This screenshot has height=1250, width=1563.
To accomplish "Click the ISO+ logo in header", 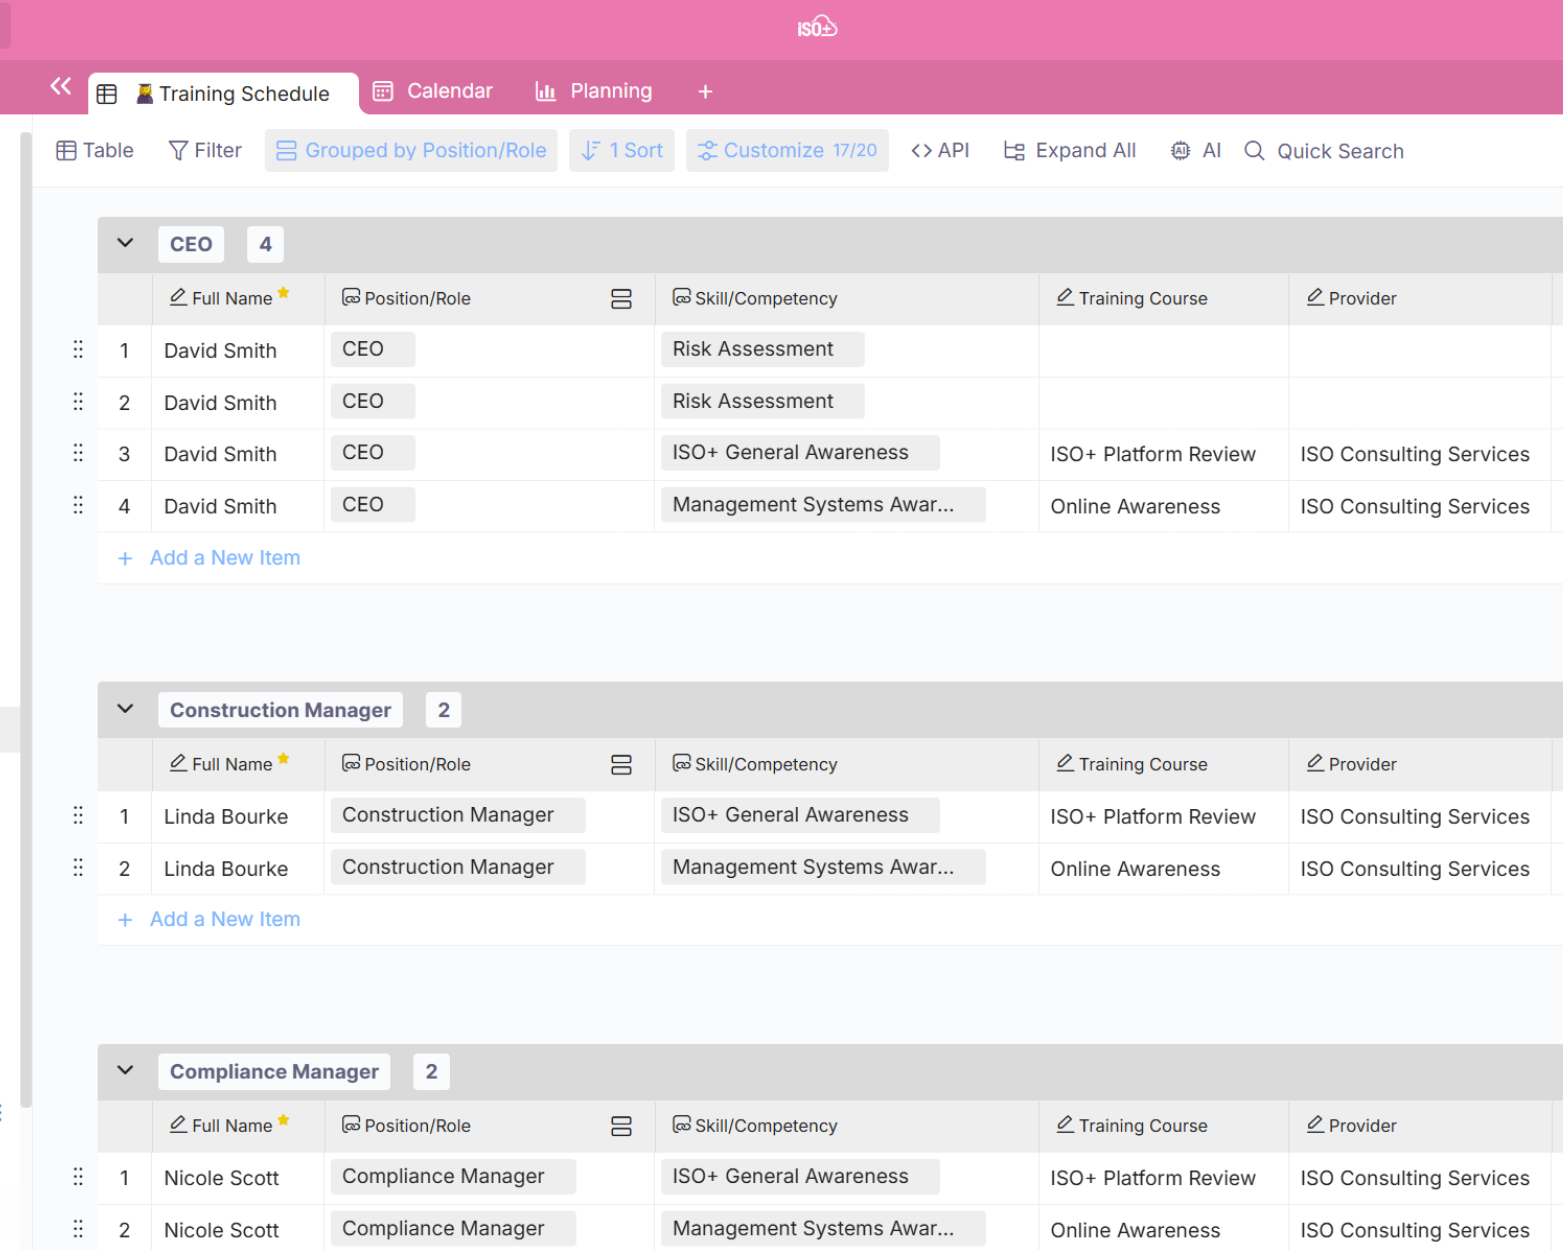I will [x=816, y=27].
